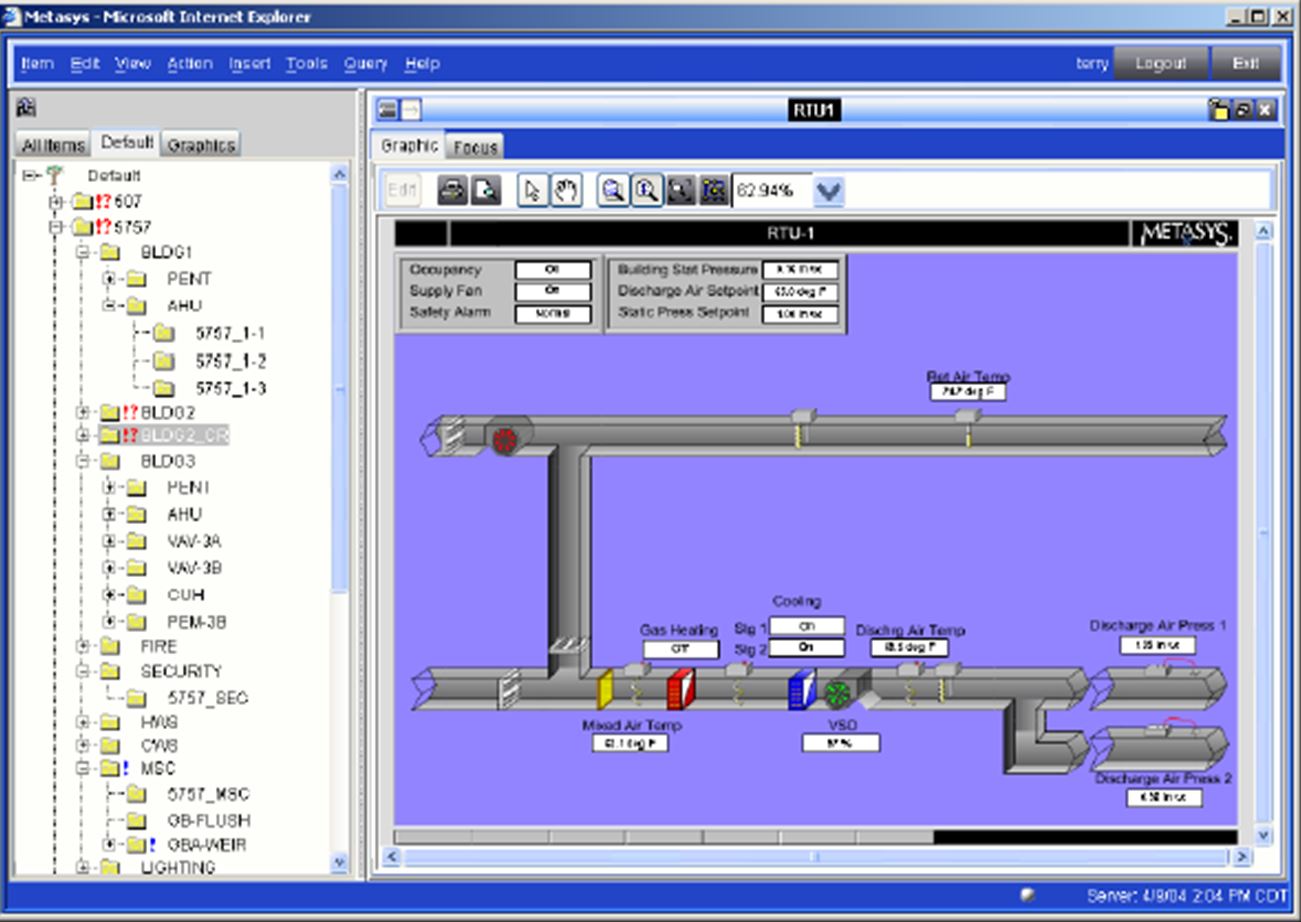Expand the 607 folder node

56,202
